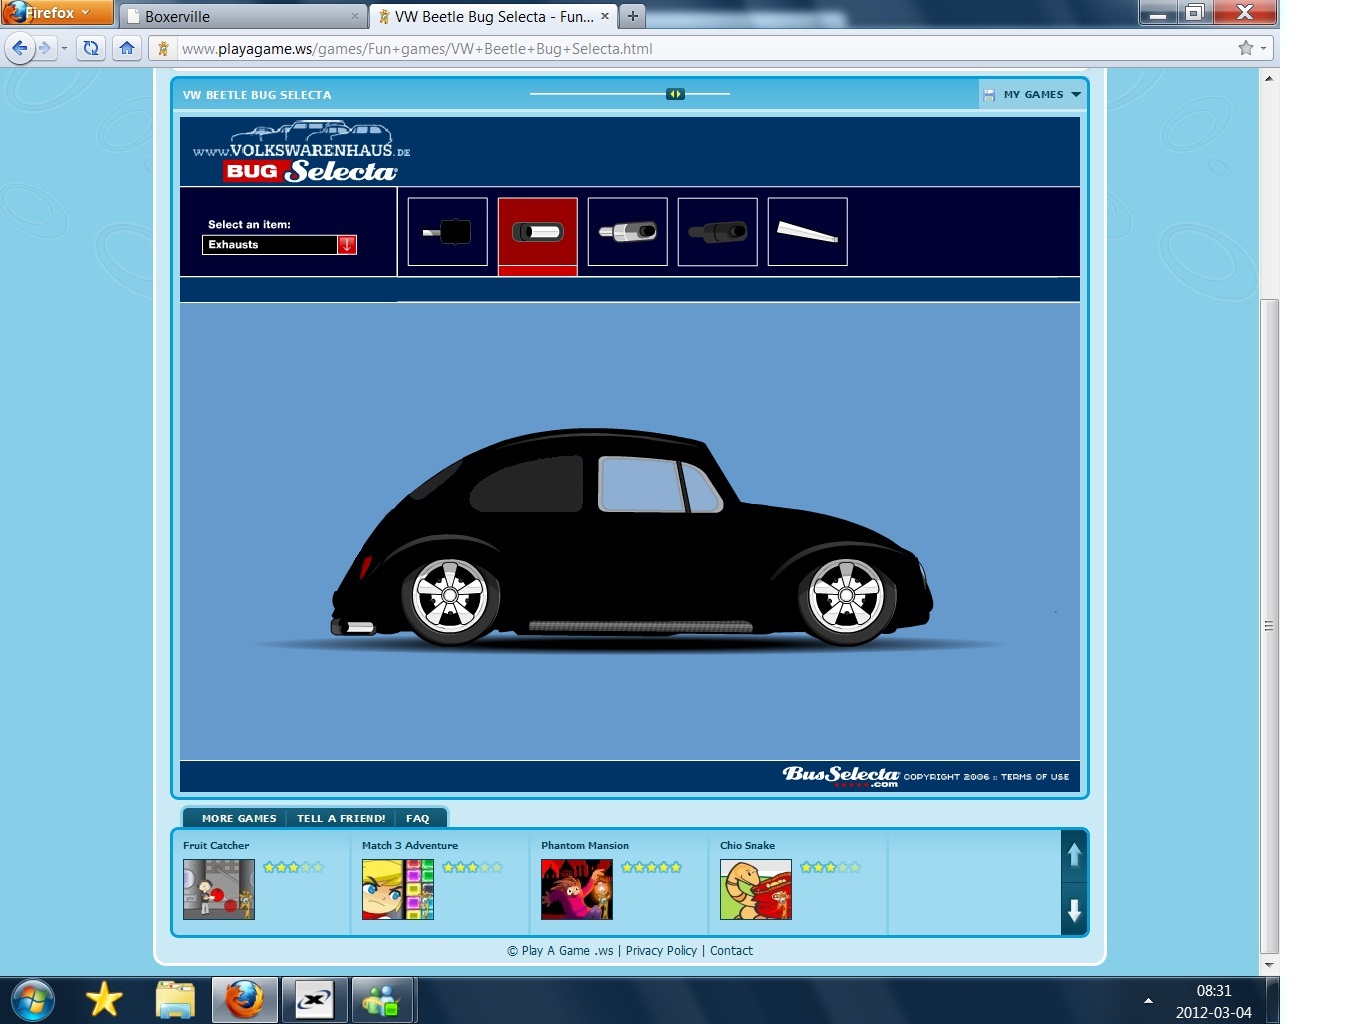
Task: Click the Firefox home button
Action: [127, 48]
